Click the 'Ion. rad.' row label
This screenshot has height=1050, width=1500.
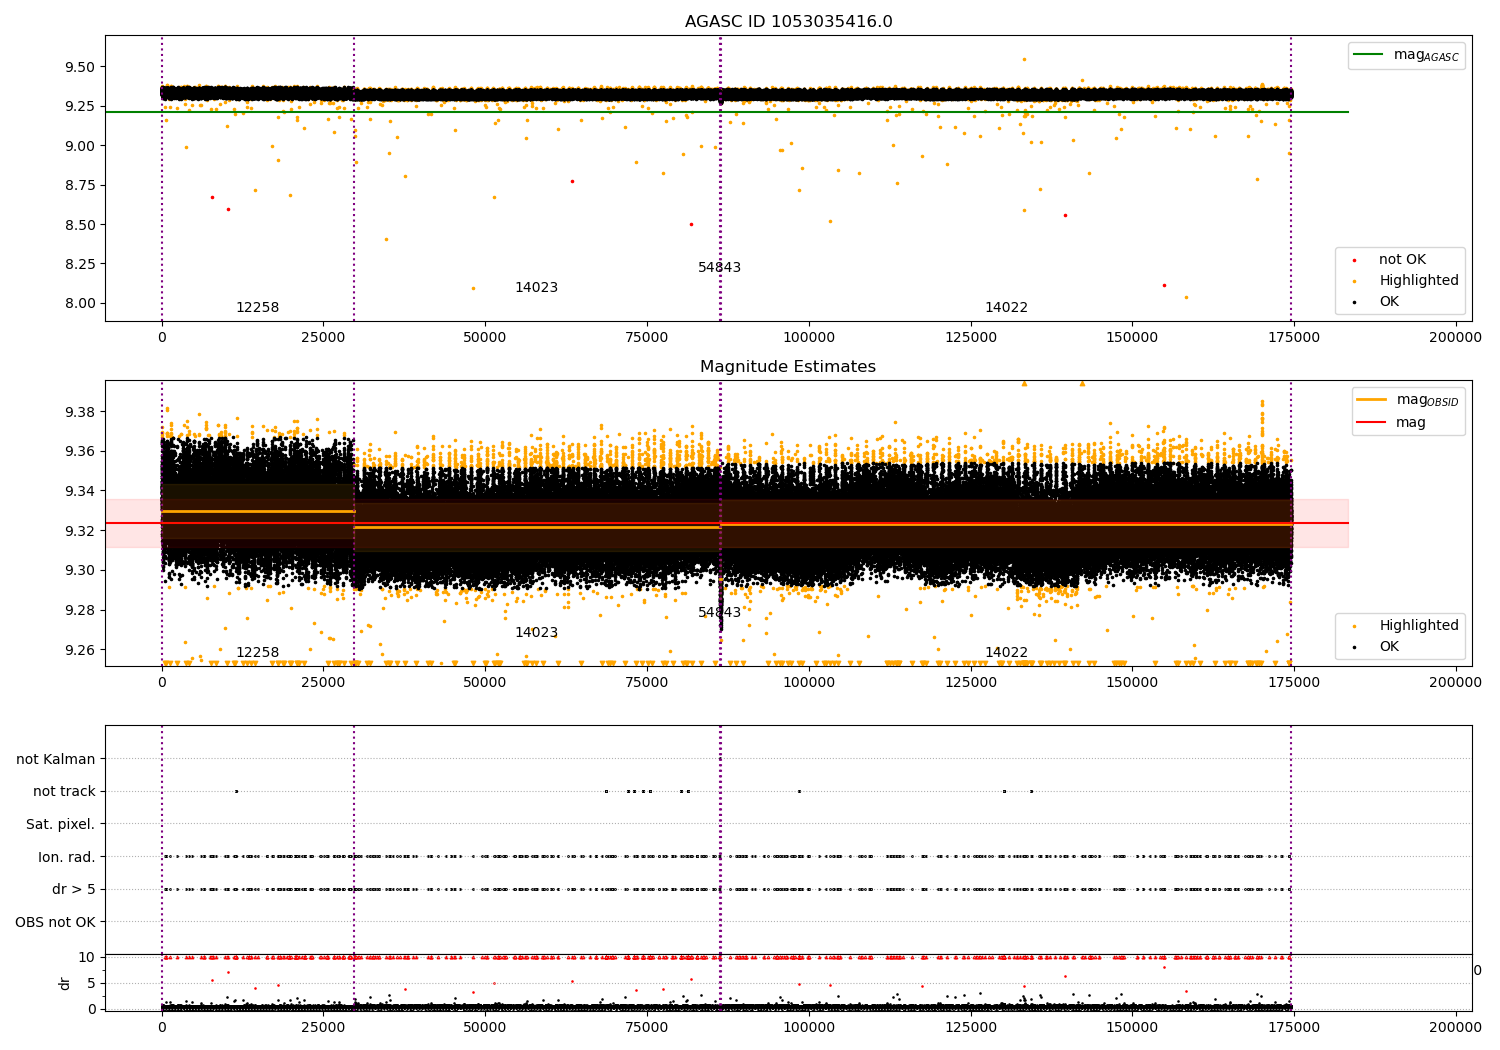(67, 857)
